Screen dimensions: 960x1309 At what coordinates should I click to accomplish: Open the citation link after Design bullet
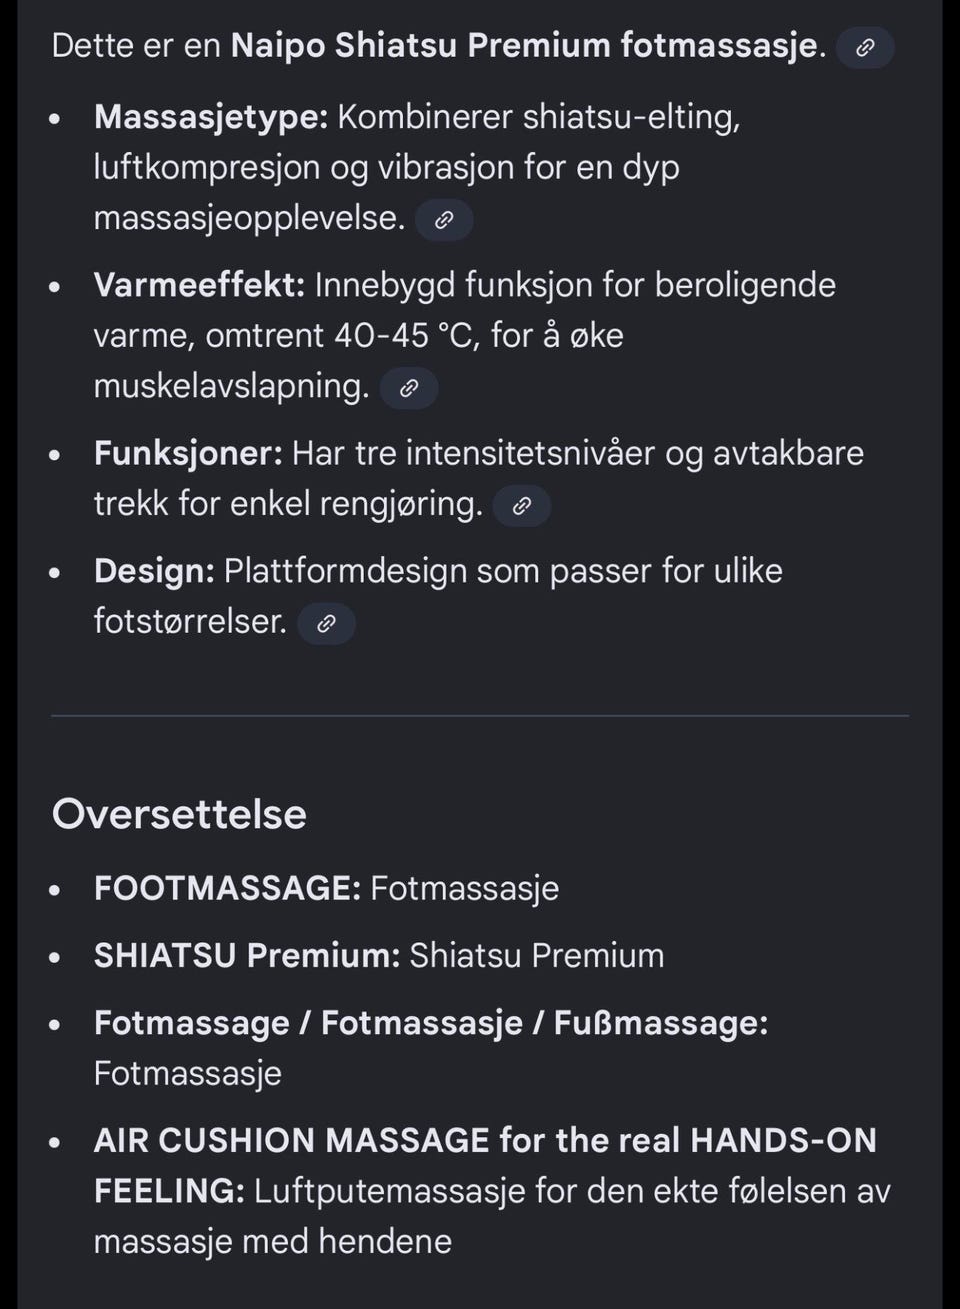coord(326,623)
